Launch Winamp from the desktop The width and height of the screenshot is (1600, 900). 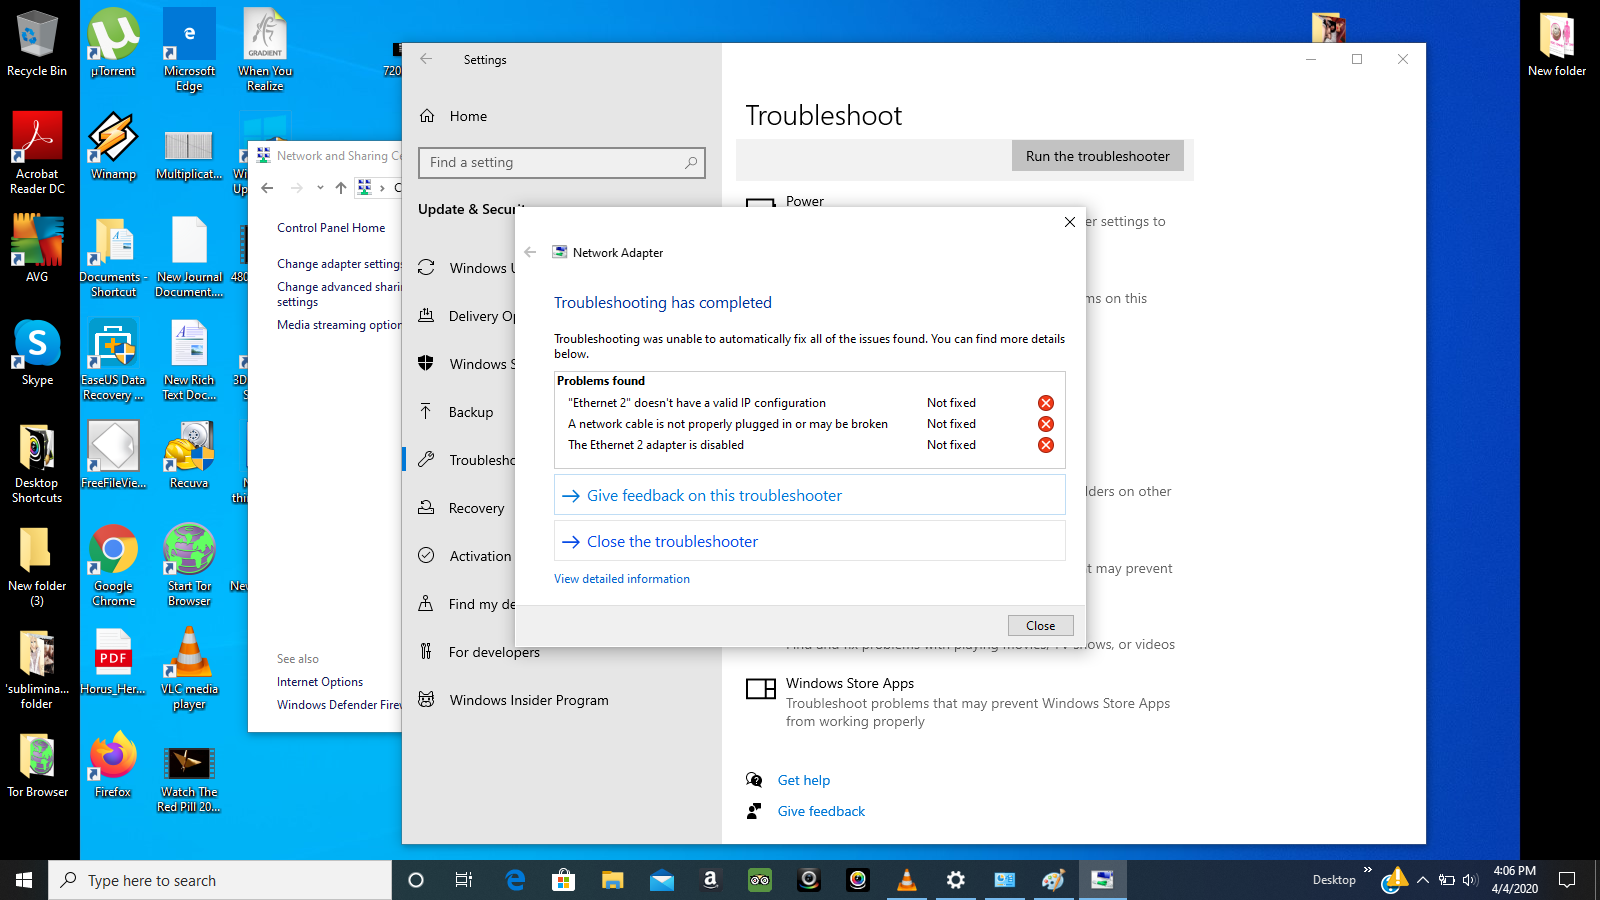[113, 146]
